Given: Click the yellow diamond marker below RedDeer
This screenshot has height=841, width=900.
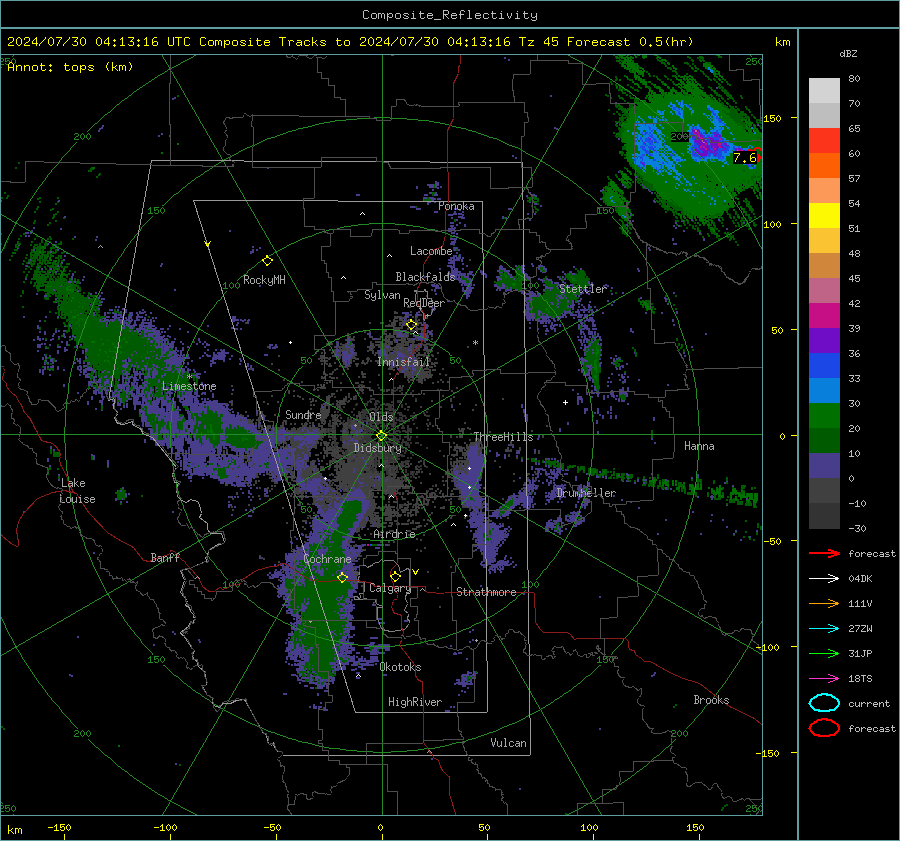Looking at the screenshot, I should coord(412,325).
